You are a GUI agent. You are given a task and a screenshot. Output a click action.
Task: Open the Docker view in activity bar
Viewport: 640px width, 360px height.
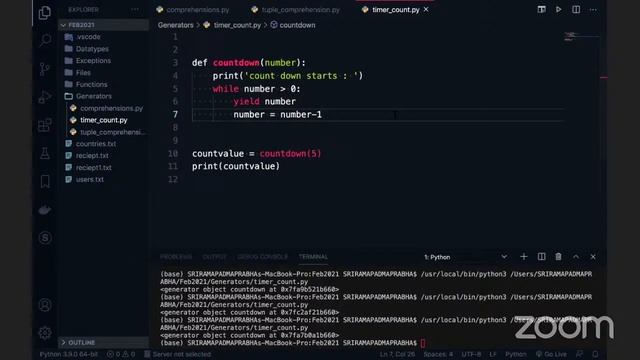(45, 210)
